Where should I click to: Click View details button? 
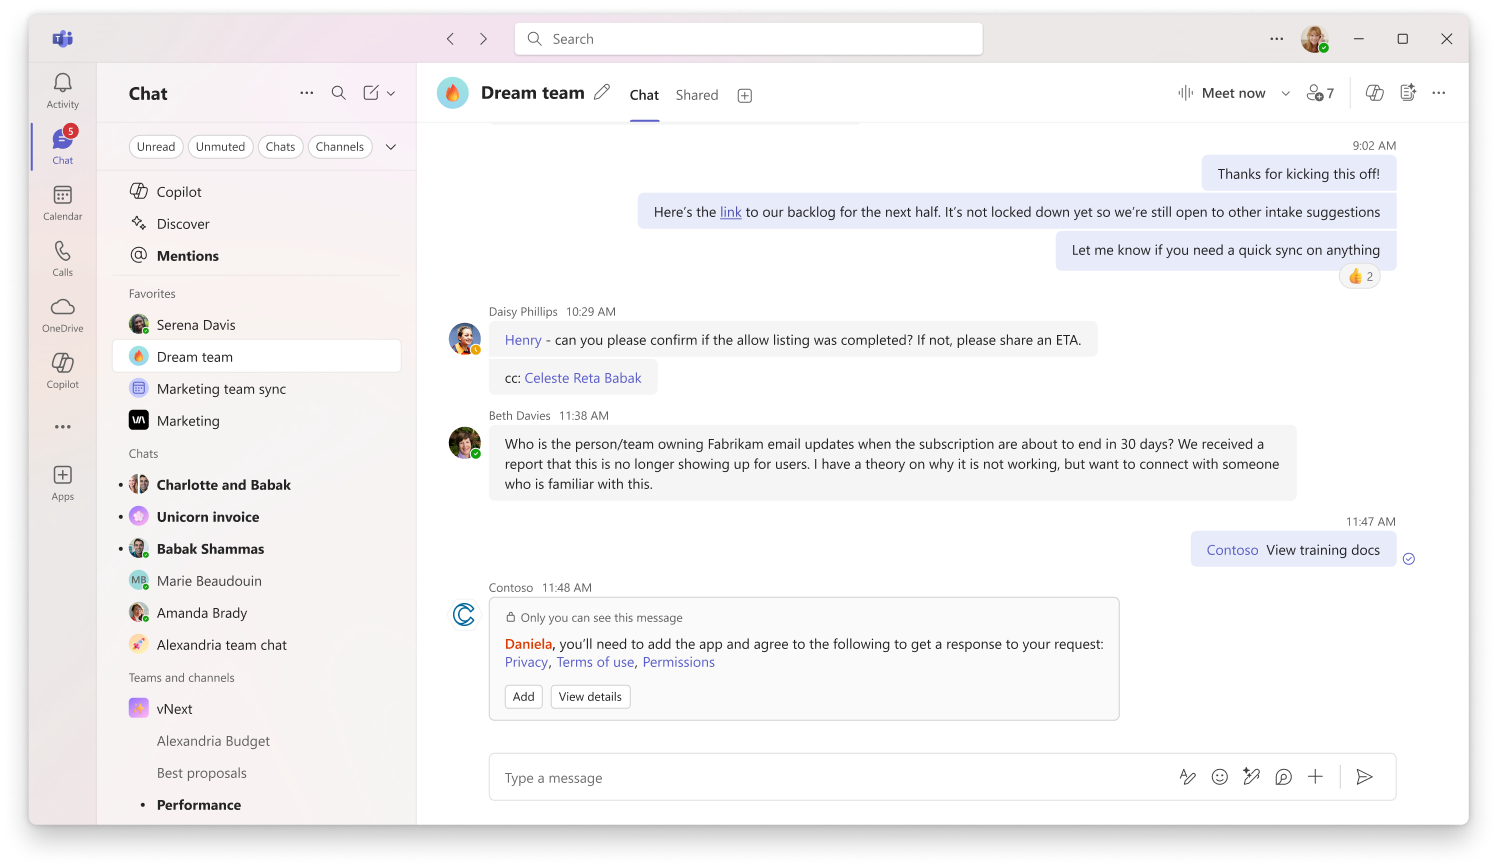(x=590, y=697)
